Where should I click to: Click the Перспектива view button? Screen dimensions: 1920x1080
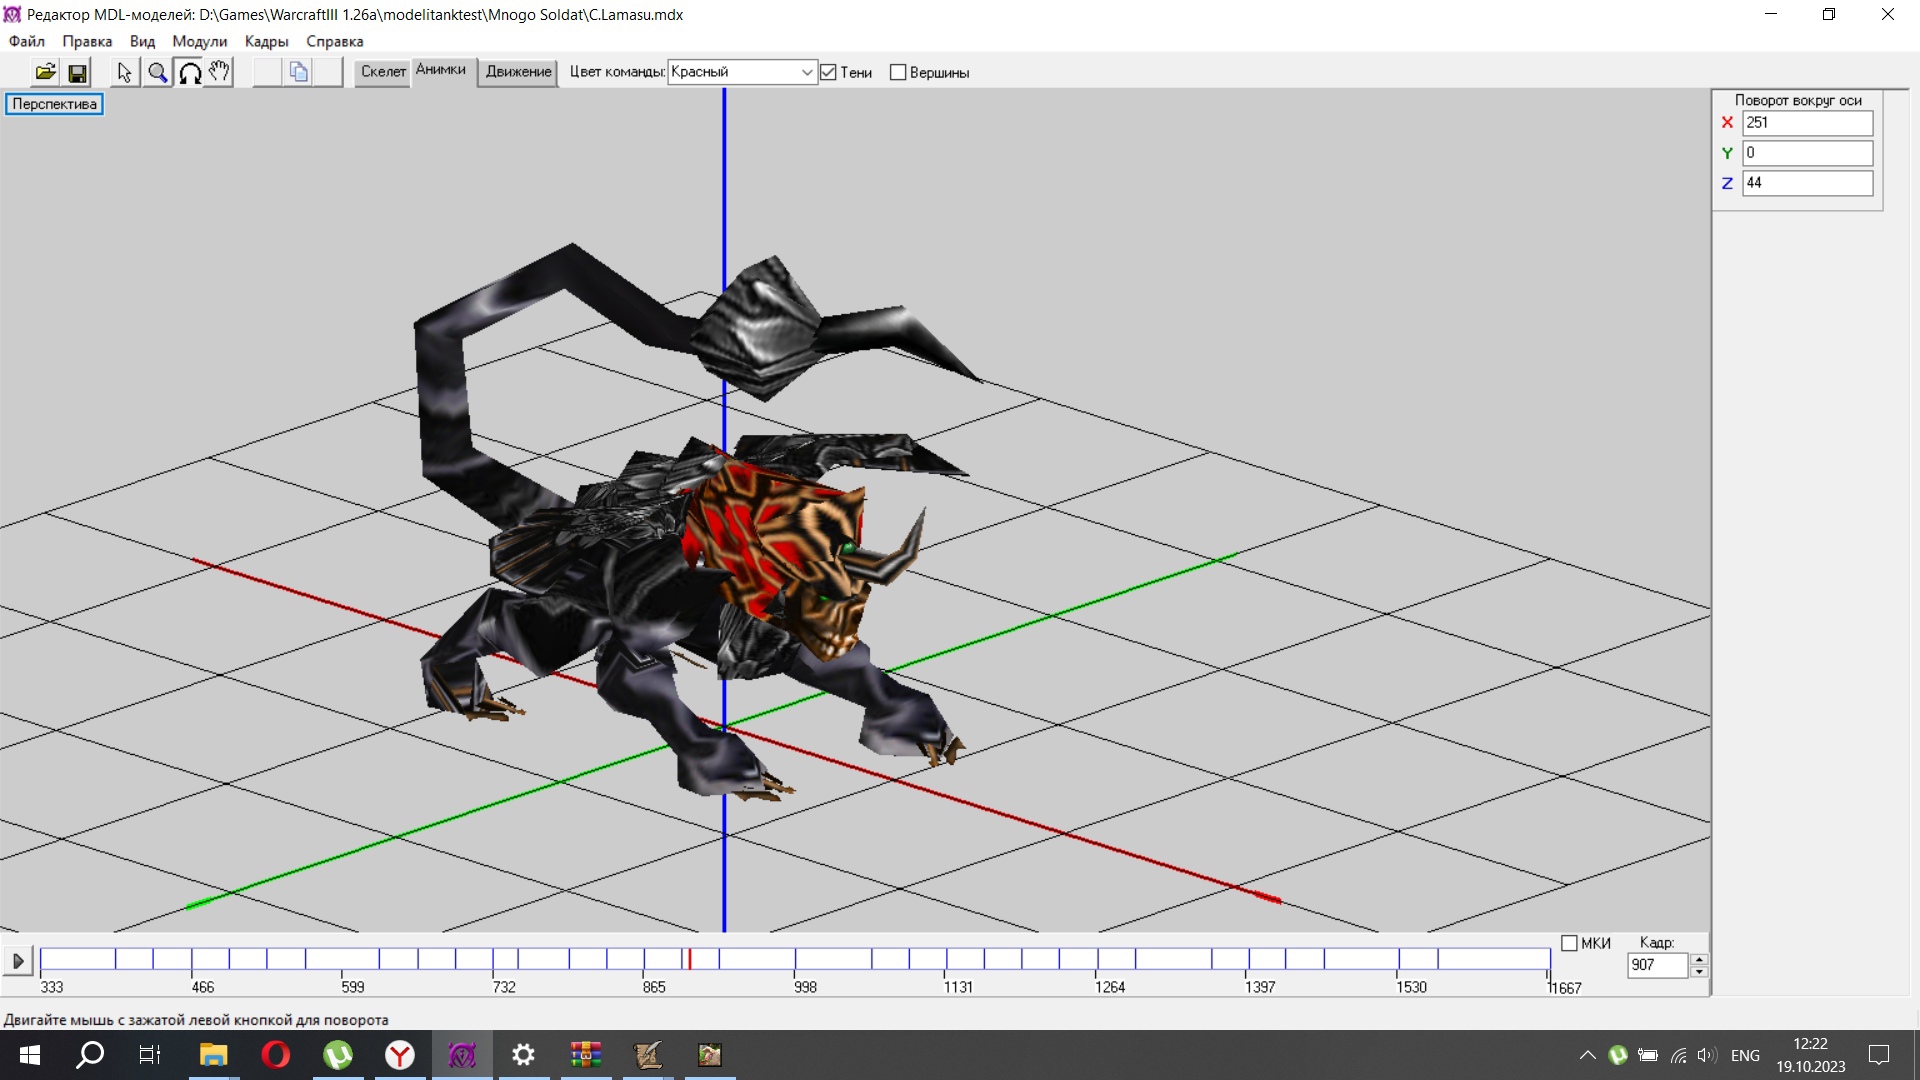point(54,104)
